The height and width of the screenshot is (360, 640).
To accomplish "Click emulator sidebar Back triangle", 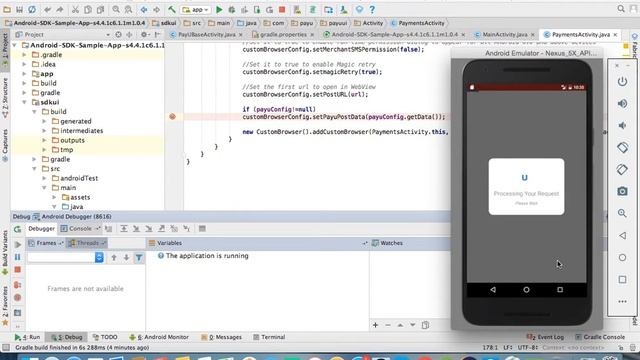I will [622, 236].
